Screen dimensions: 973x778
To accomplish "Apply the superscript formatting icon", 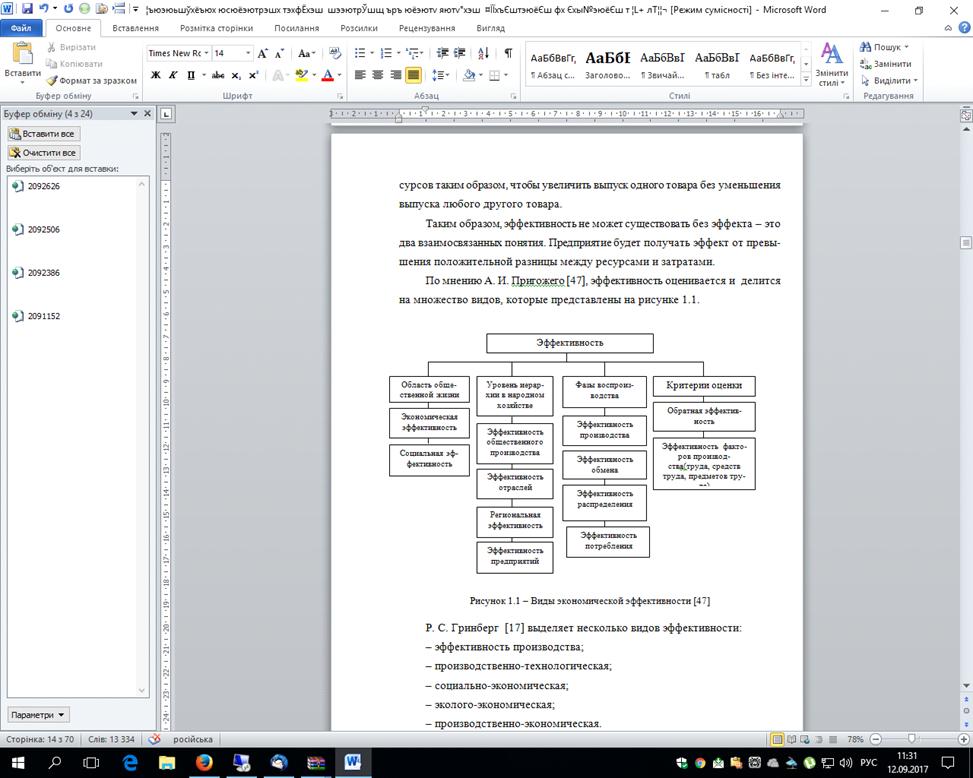I will 253,75.
